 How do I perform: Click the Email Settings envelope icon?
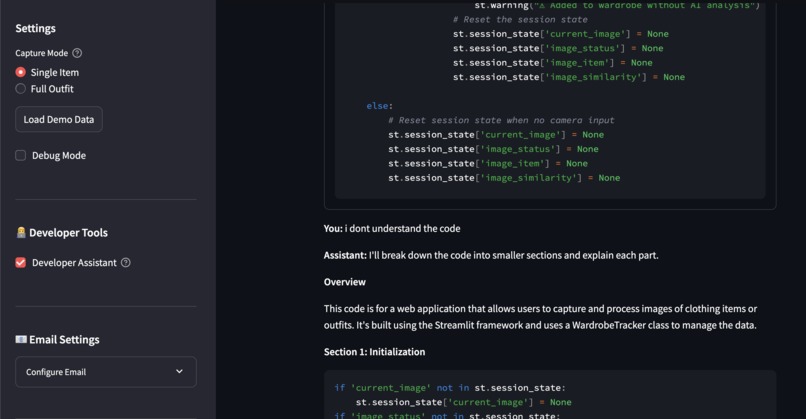(21, 339)
